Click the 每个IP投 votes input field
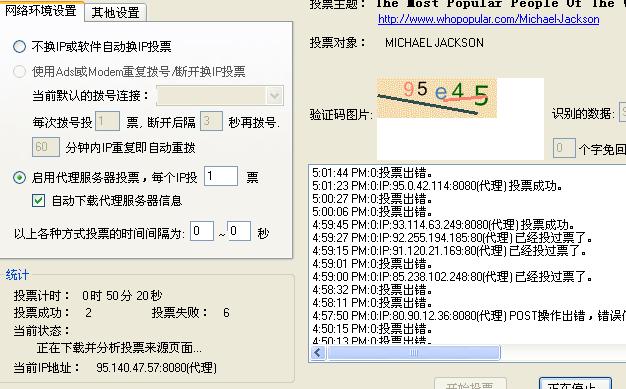 (221, 176)
